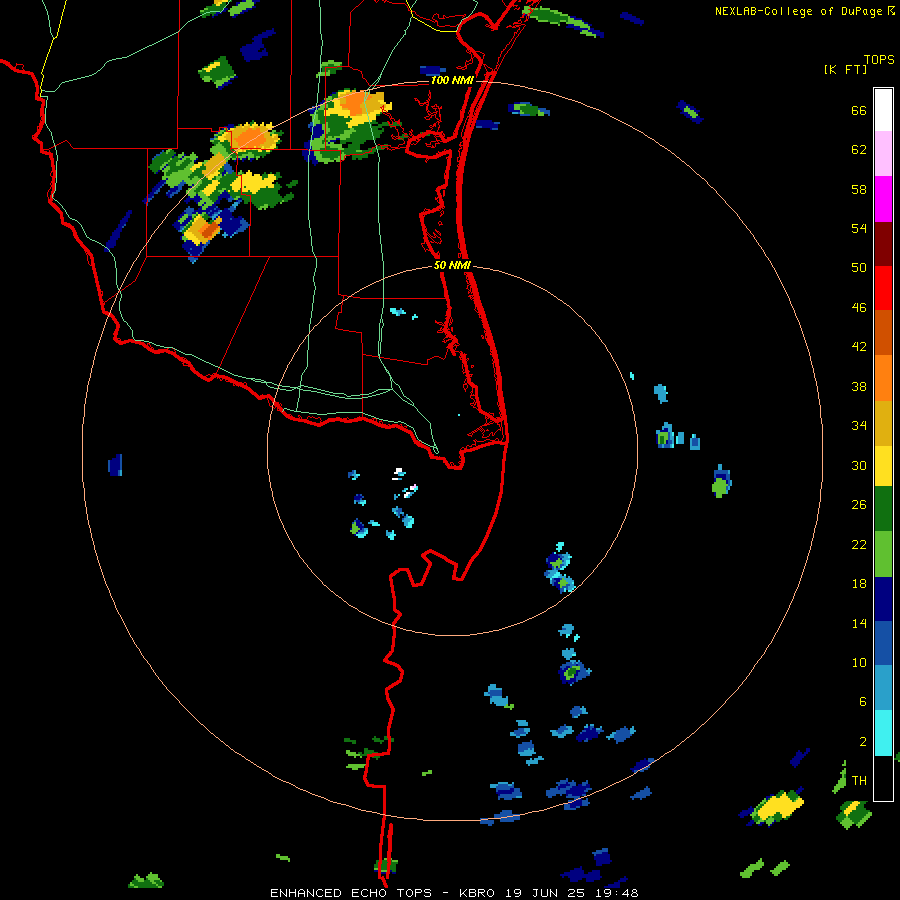Select the light green legend swatch near 22

pos(883,554)
